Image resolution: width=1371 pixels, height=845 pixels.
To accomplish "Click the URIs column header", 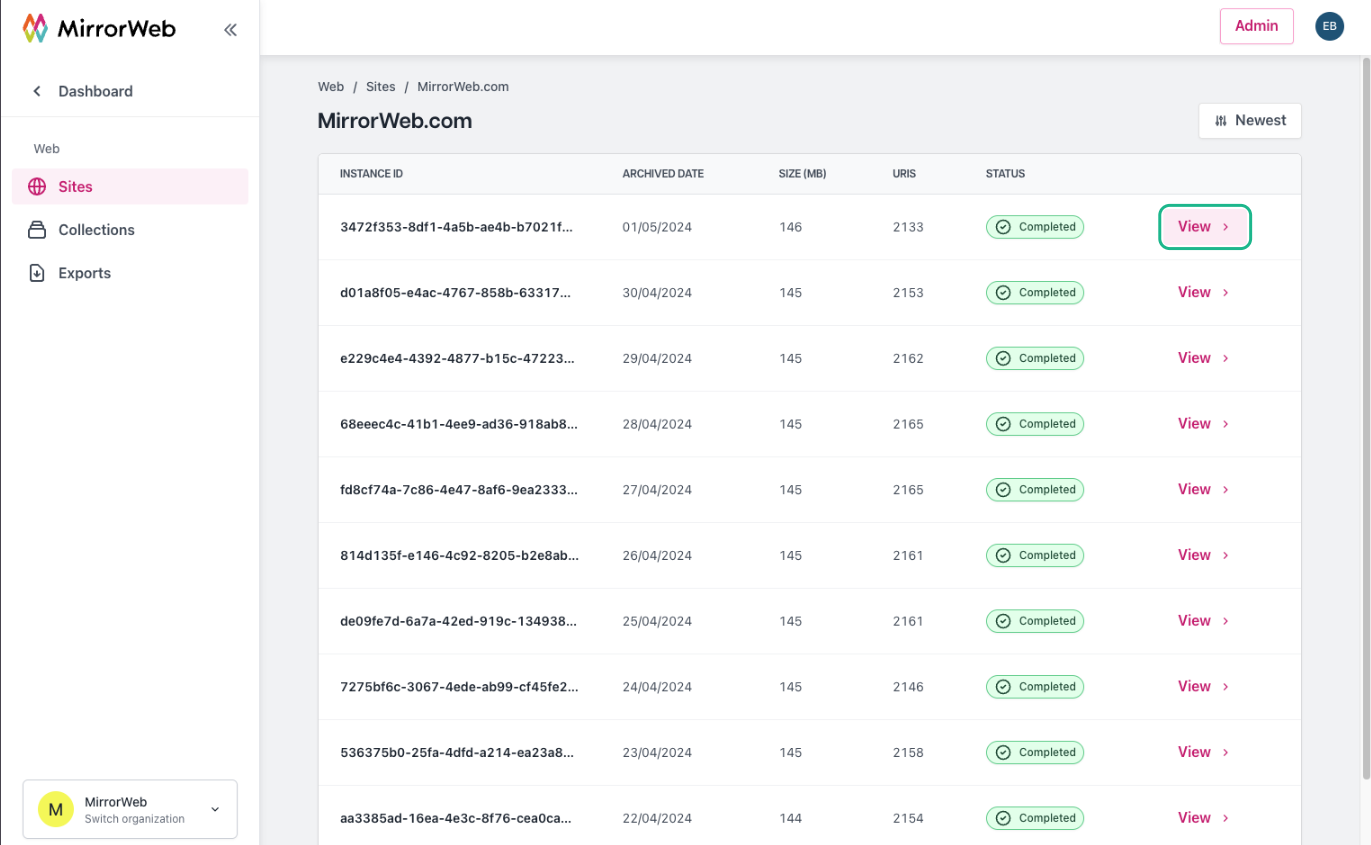I will point(904,174).
